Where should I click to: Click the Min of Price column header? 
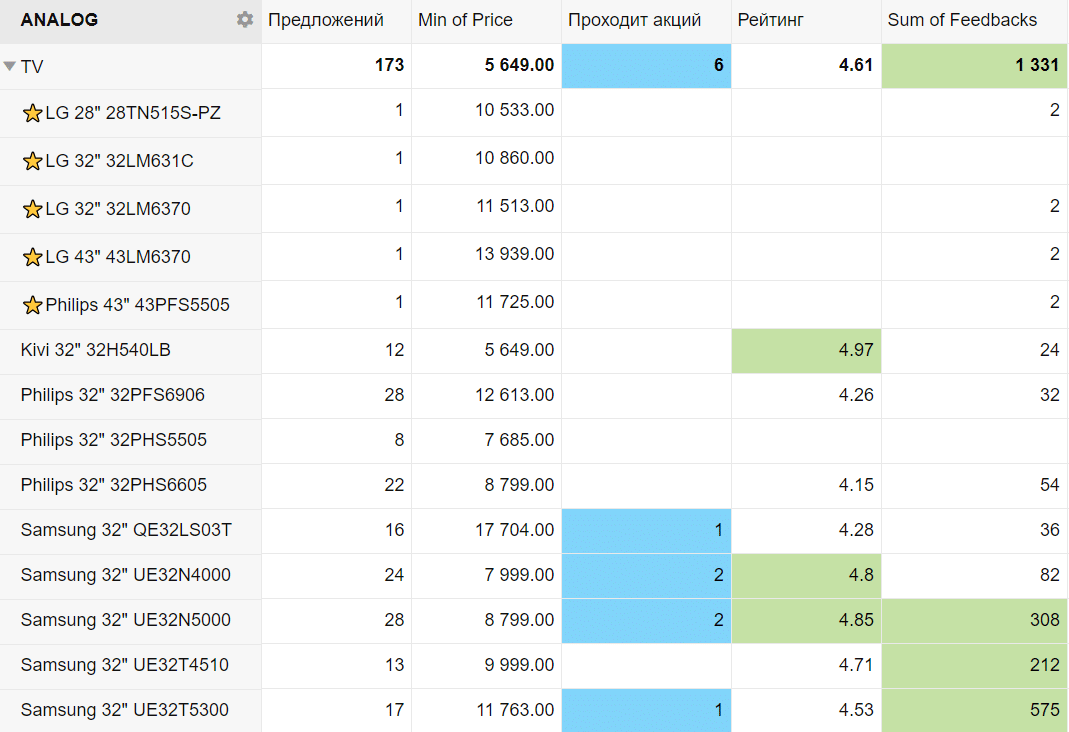[465, 20]
